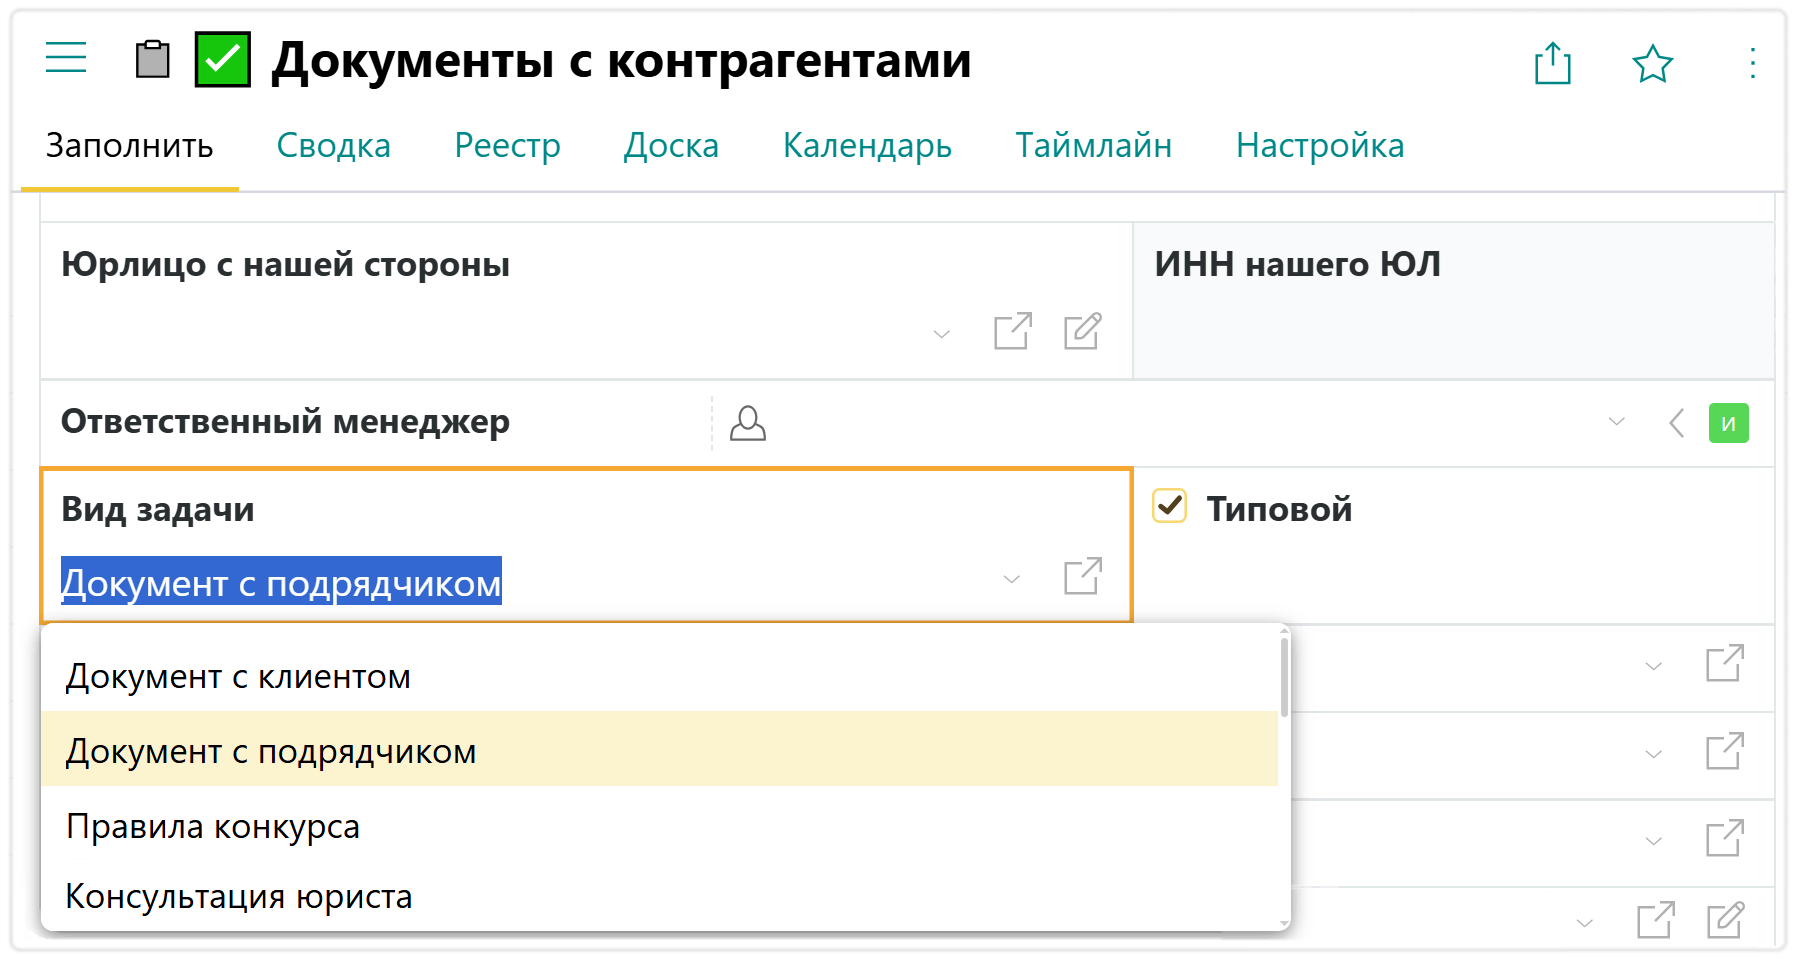Open the Календарь tab
This screenshot has height=960, width=1800.
click(866, 146)
